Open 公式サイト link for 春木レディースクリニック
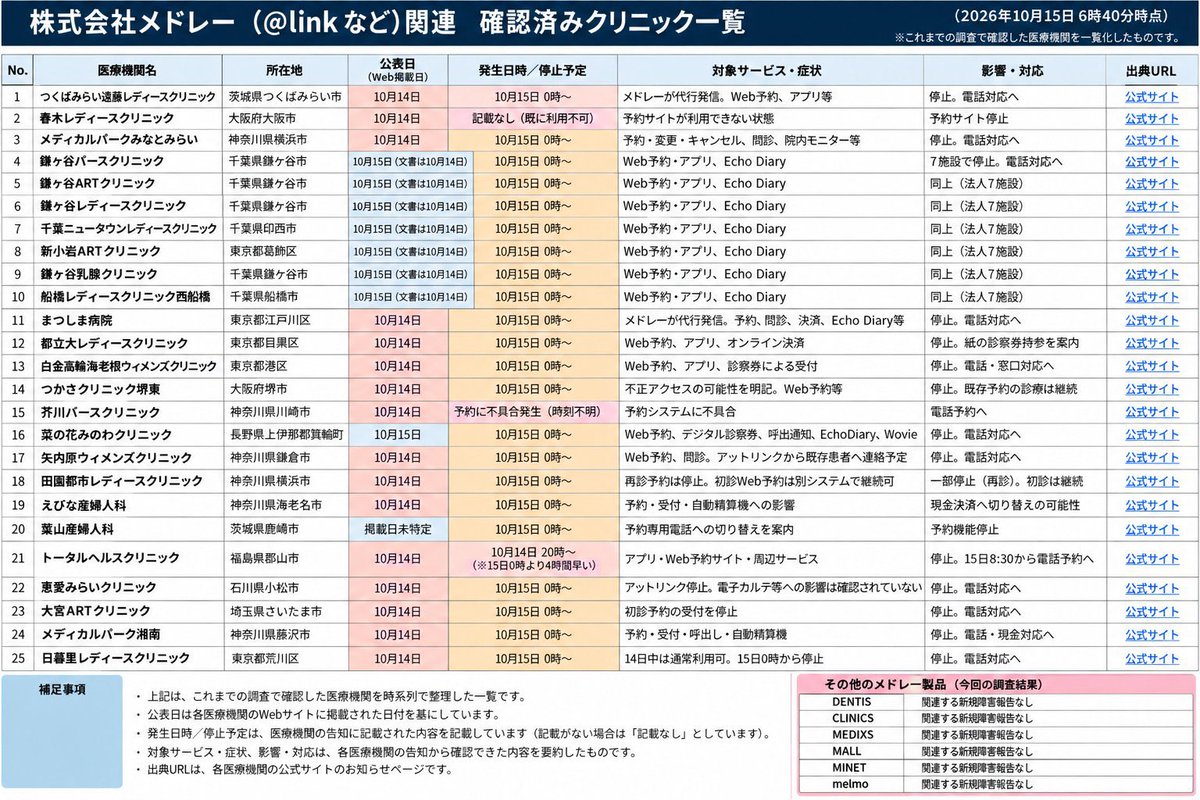 pyautogui.click(x=1151, y=118)
